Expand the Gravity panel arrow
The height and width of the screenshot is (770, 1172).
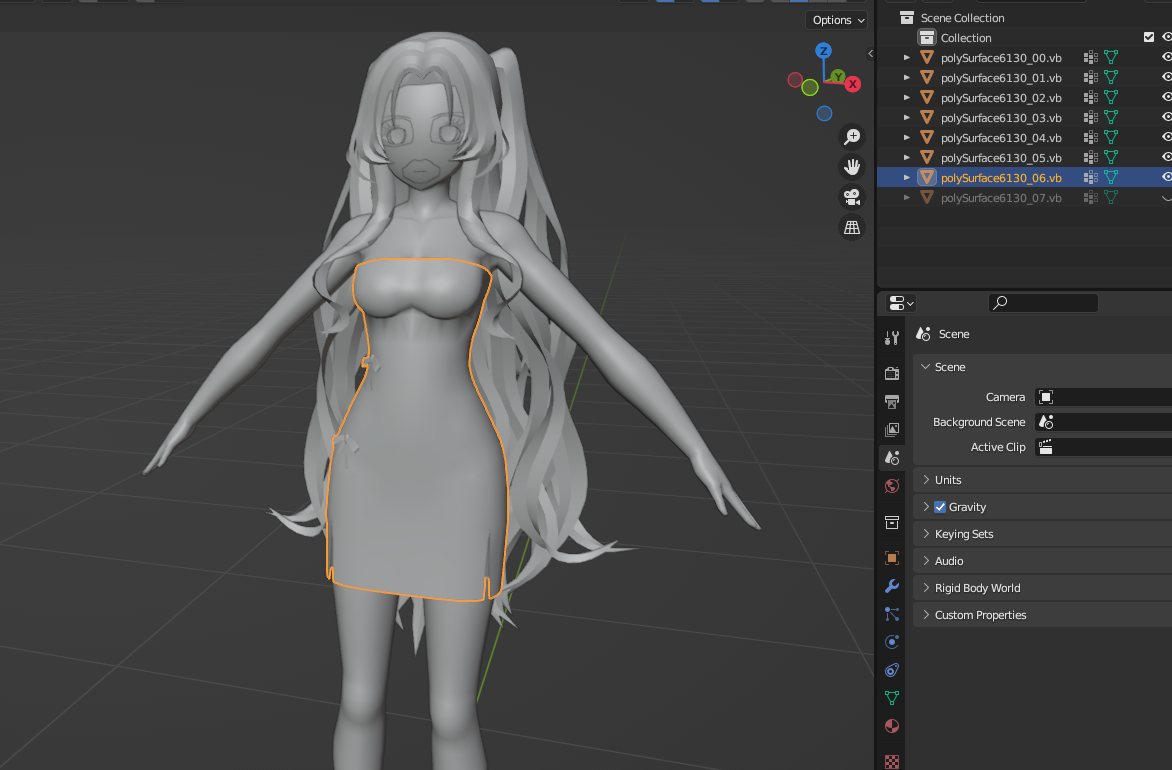(926, 507)
